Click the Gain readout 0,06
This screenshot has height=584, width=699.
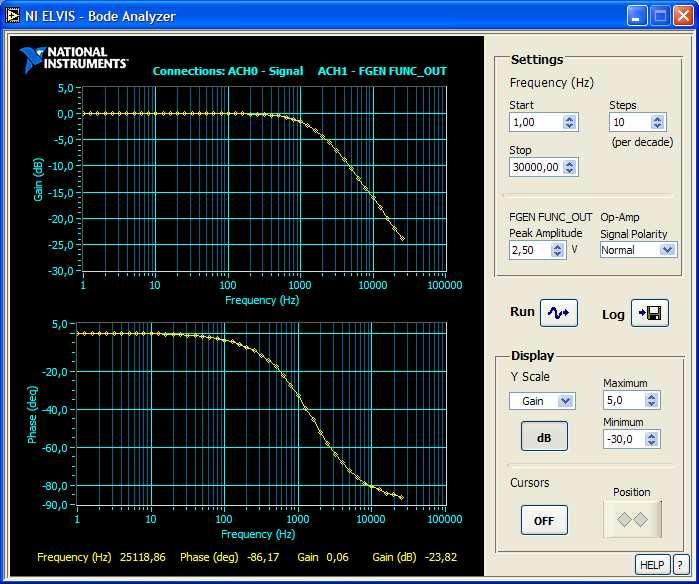click(x=337, y=557)
